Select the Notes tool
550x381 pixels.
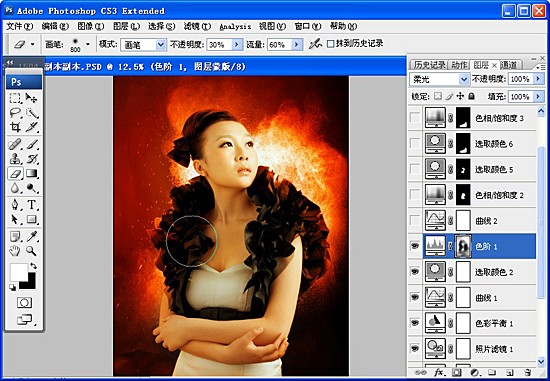15,236
